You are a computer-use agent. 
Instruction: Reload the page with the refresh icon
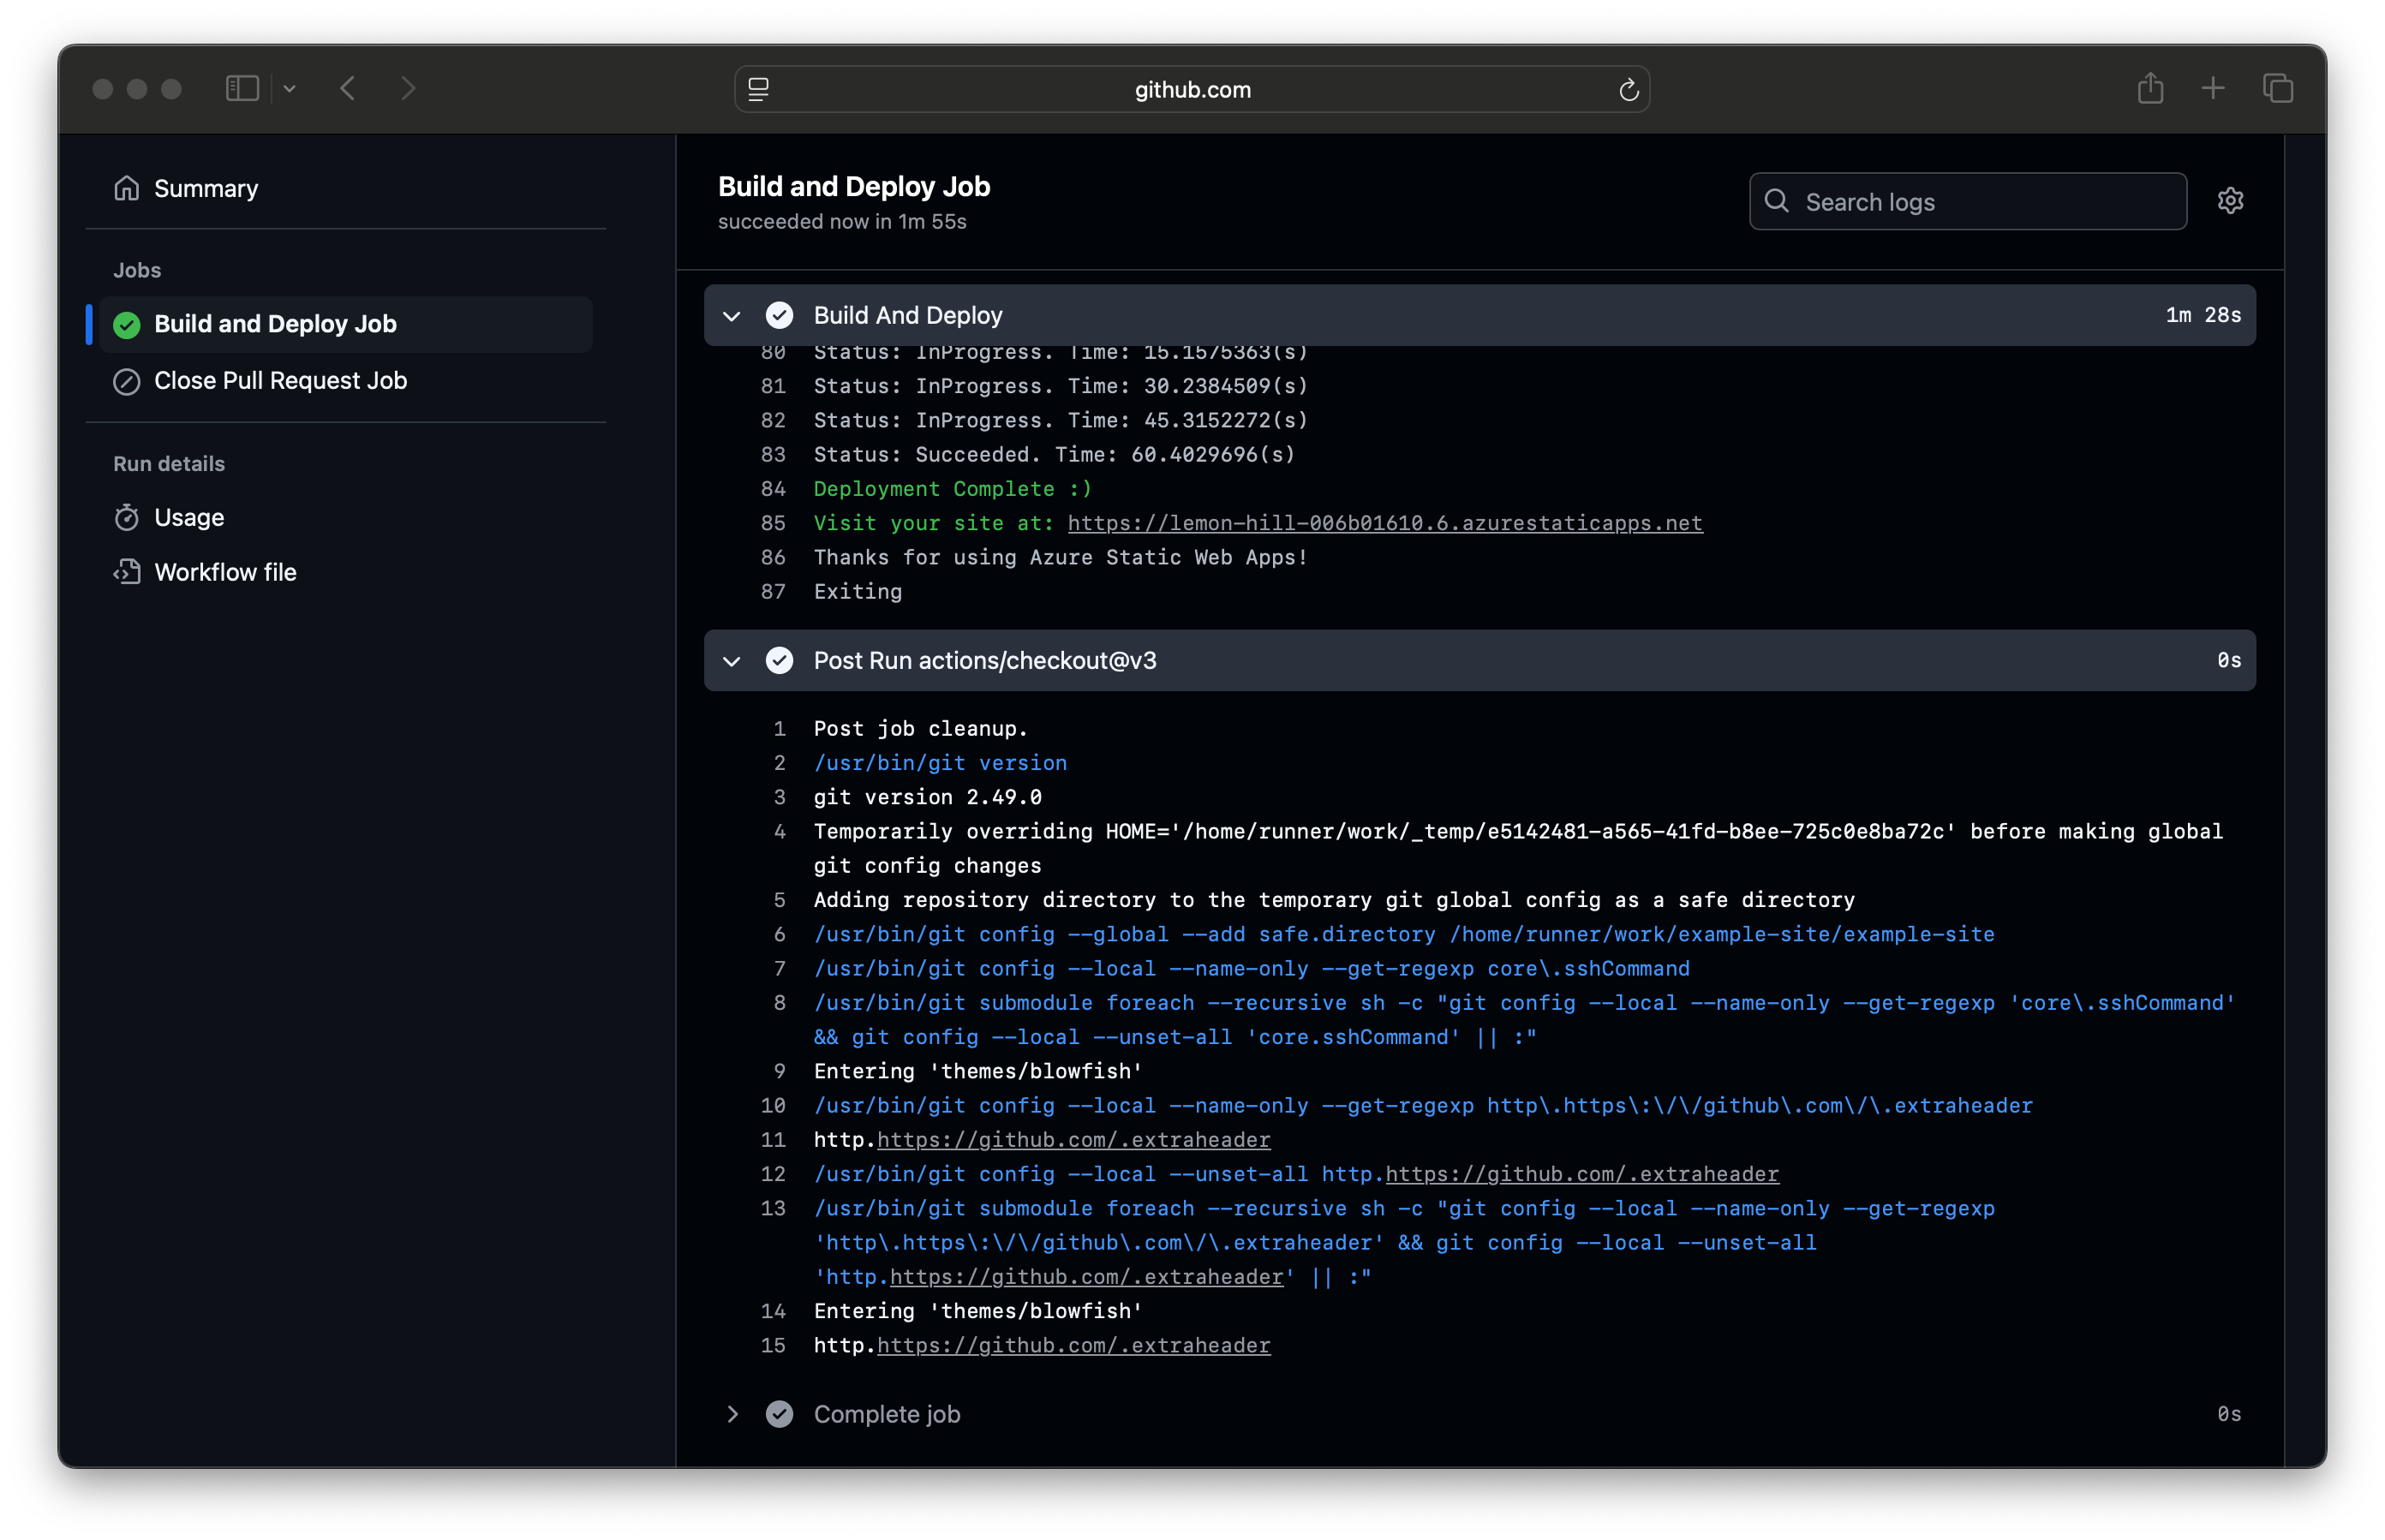click(x=1628, y=90)
